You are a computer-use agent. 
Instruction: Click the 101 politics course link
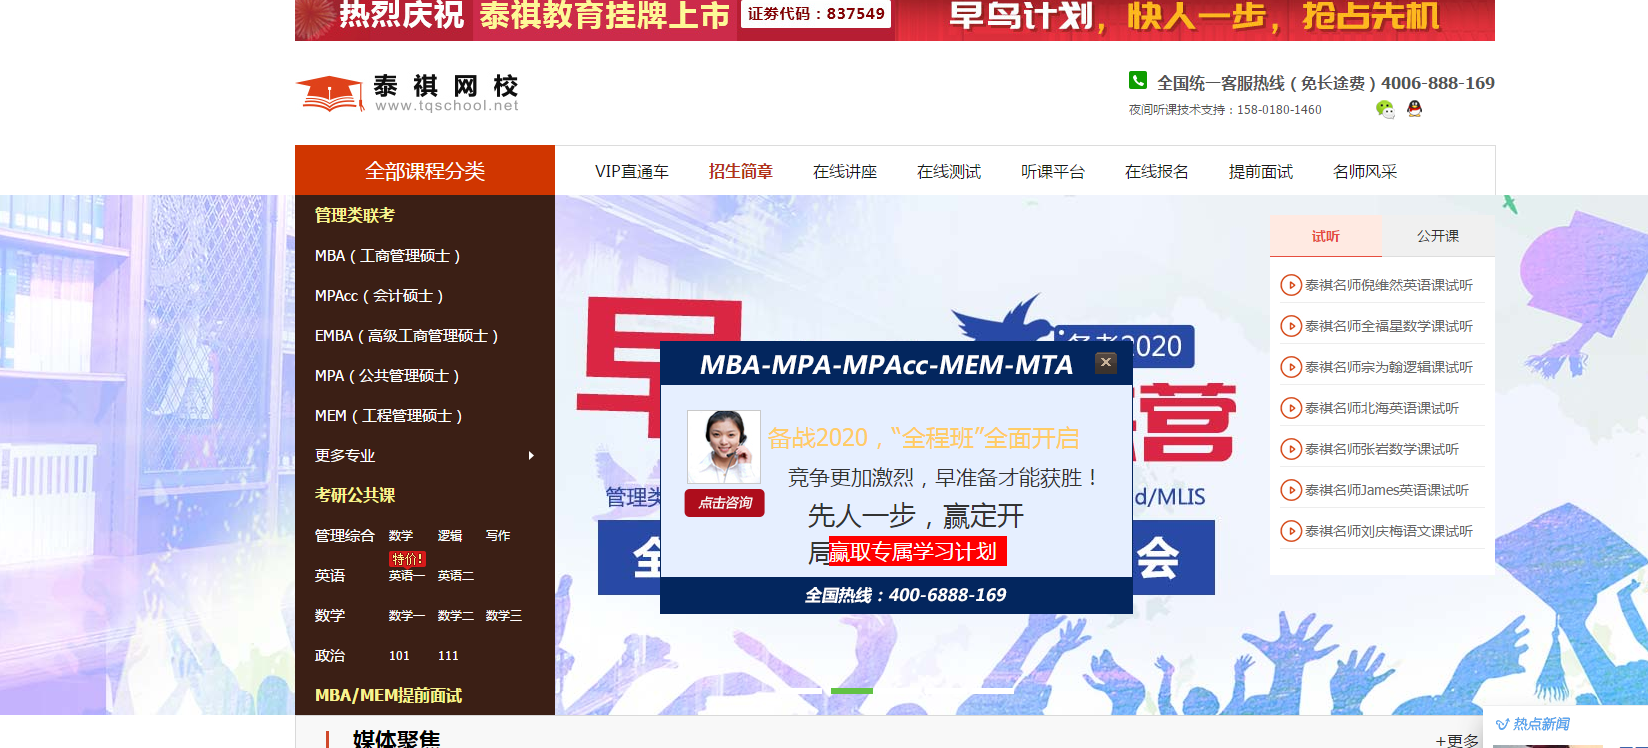400,656
